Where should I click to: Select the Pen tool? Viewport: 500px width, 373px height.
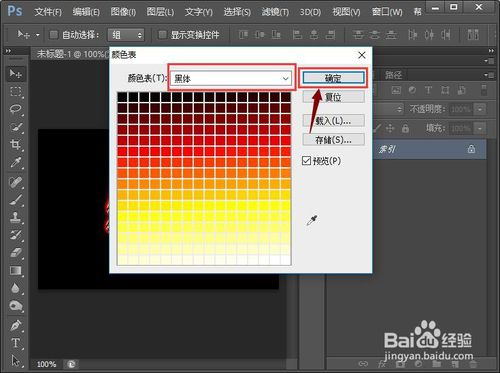[15, 325]
